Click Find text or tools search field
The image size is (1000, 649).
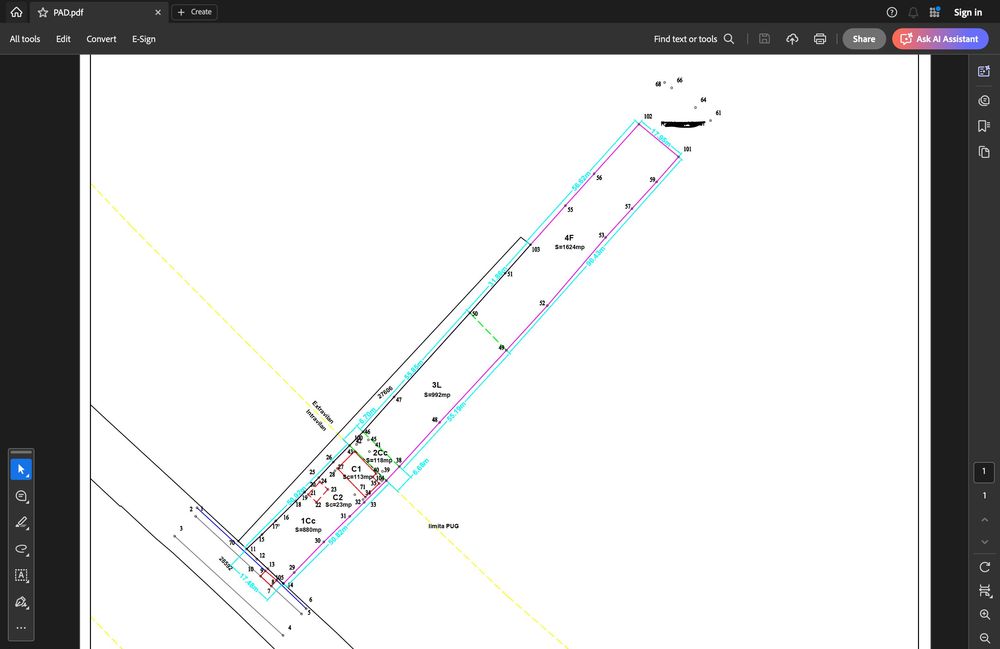[x=694, y=39]
